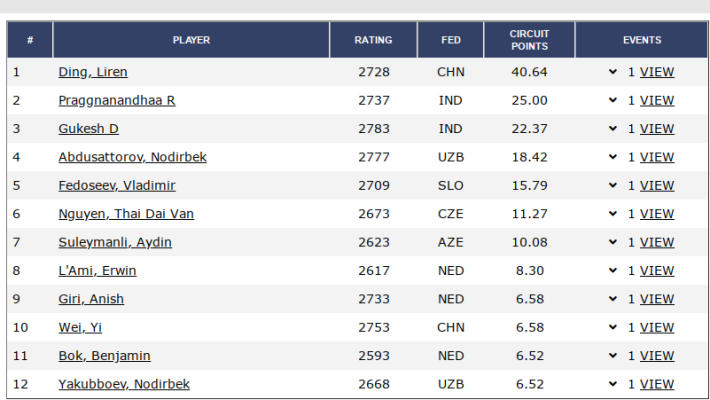Screen dimensions: 710x400
Task: Expand events chevron in Gukesh D row
Action: [x=612, y=129]
